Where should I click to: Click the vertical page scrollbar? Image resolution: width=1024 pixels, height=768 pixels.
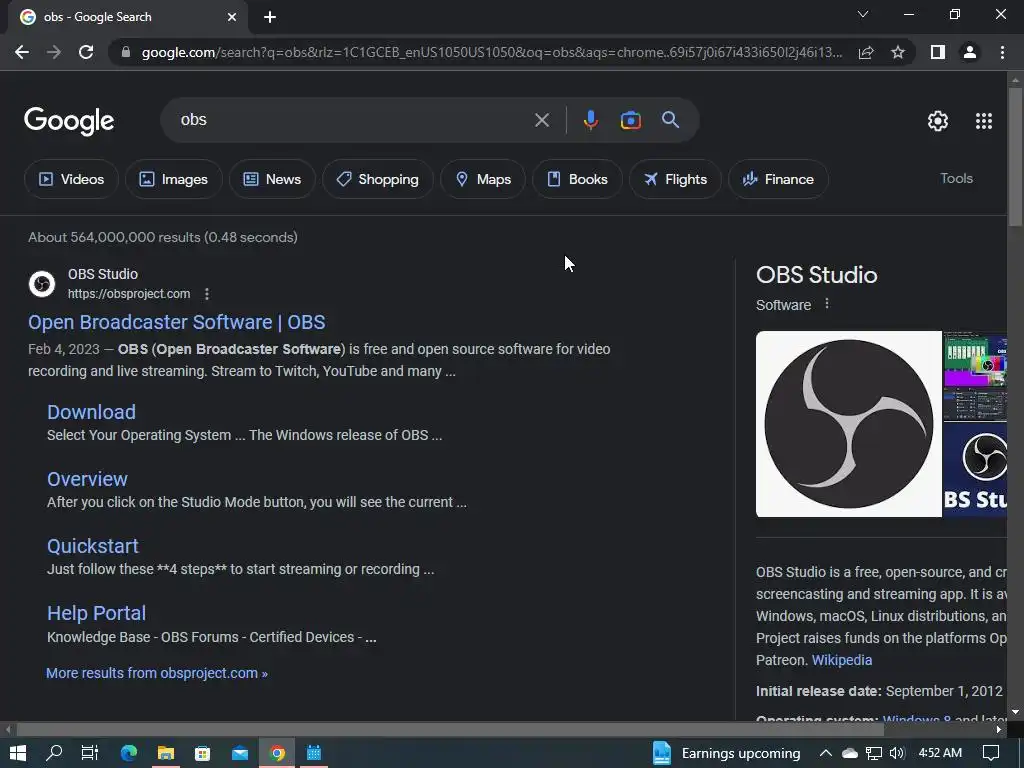(x=1015, y=157)
